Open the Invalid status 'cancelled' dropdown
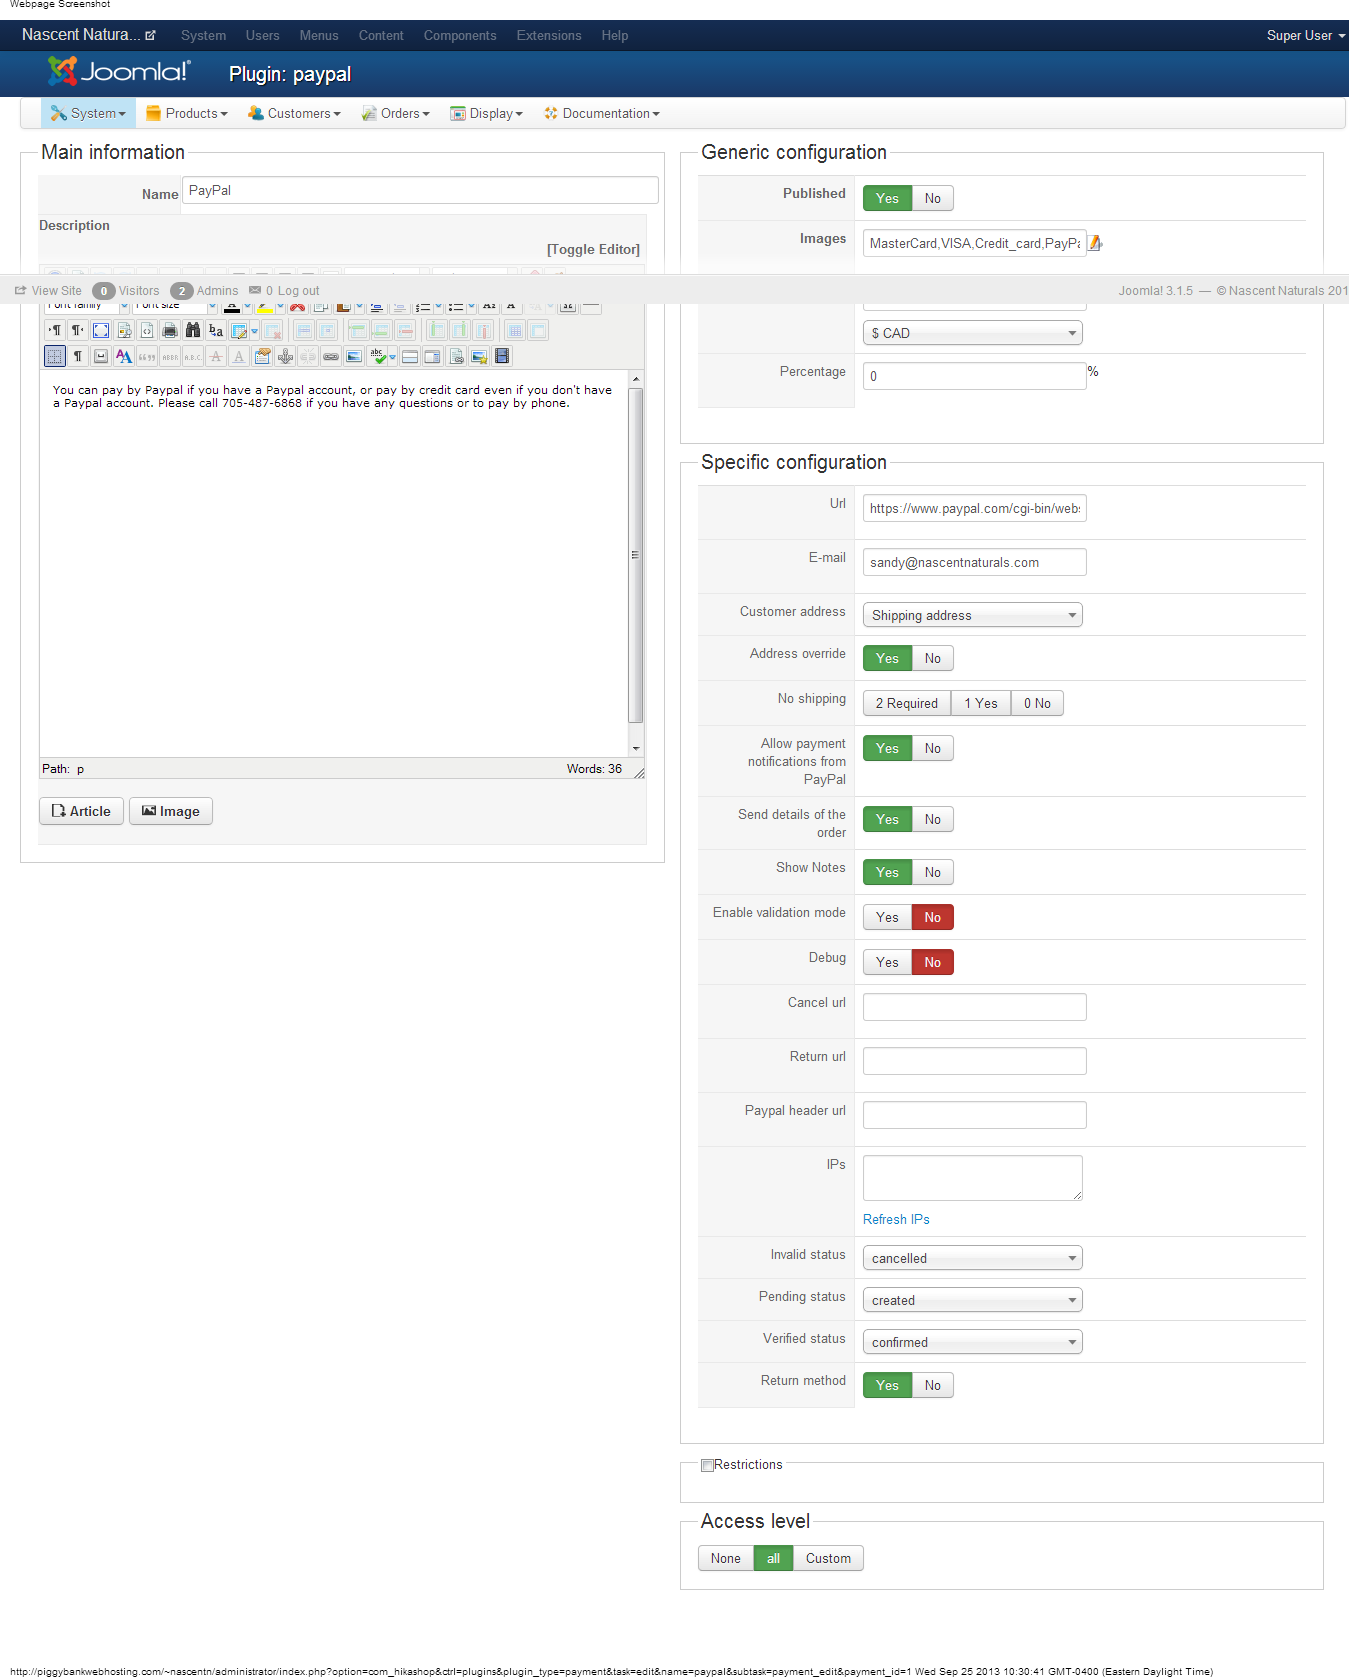1349x1678 pixels. [x=973, y=1258]
